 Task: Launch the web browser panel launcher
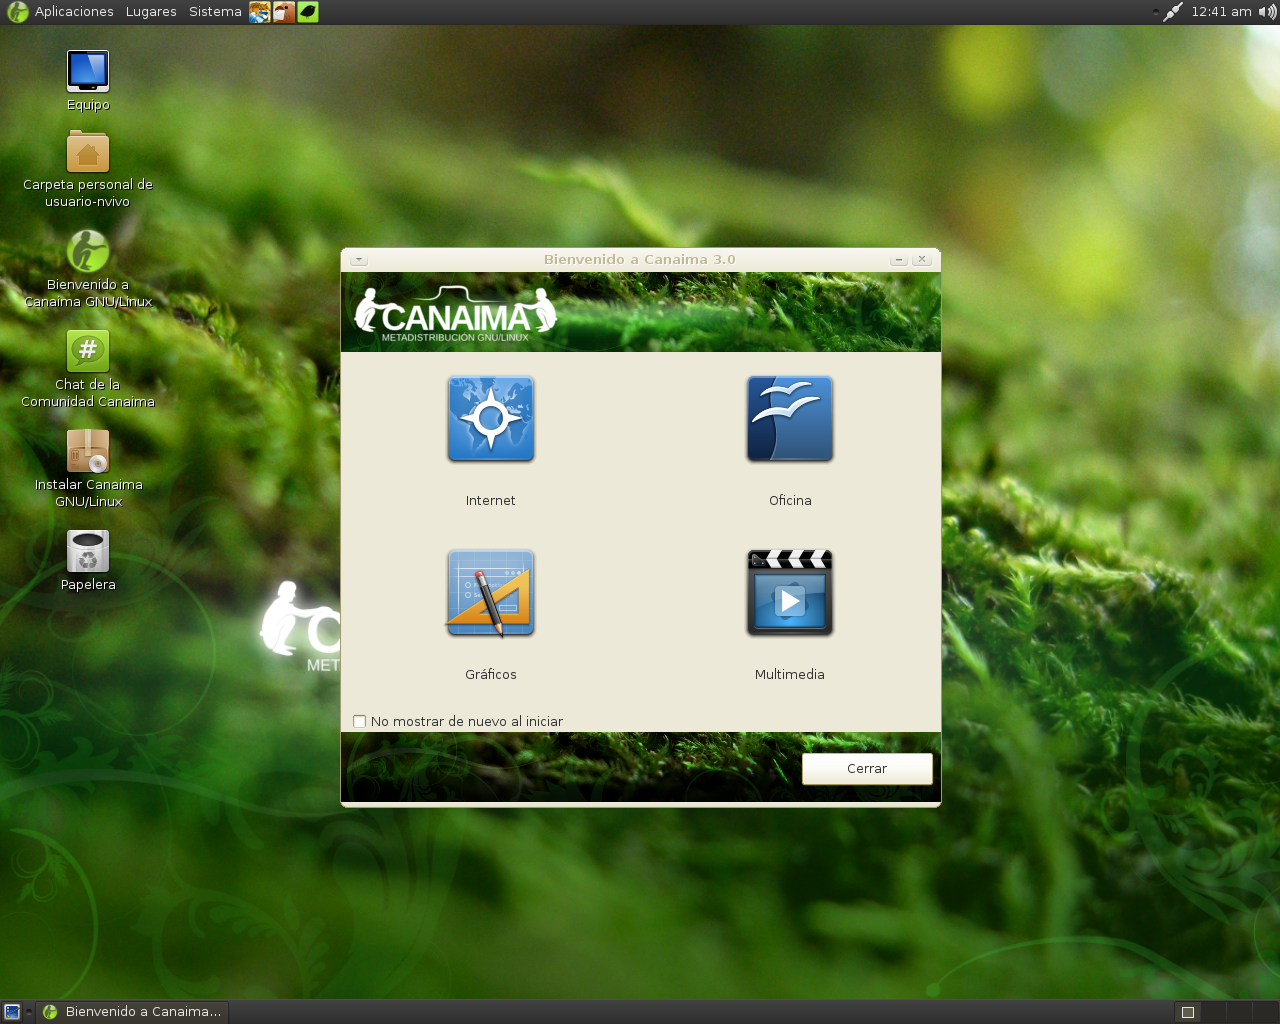coord(260,12)
